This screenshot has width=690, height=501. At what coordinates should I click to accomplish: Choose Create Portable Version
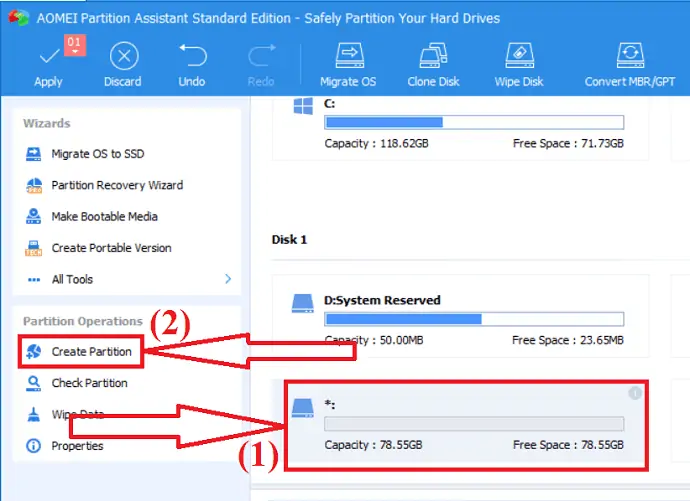pos(111,248)
